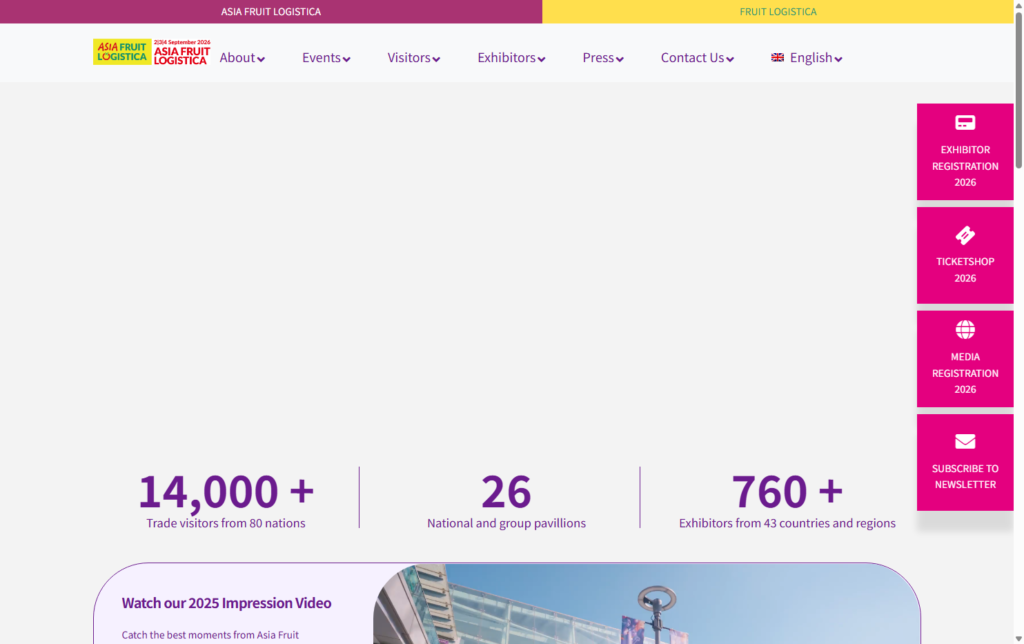This screenshot has height=644, width=1024.
Task: Click the 2025 impression video thumbnail
Action: coord(645,605)
